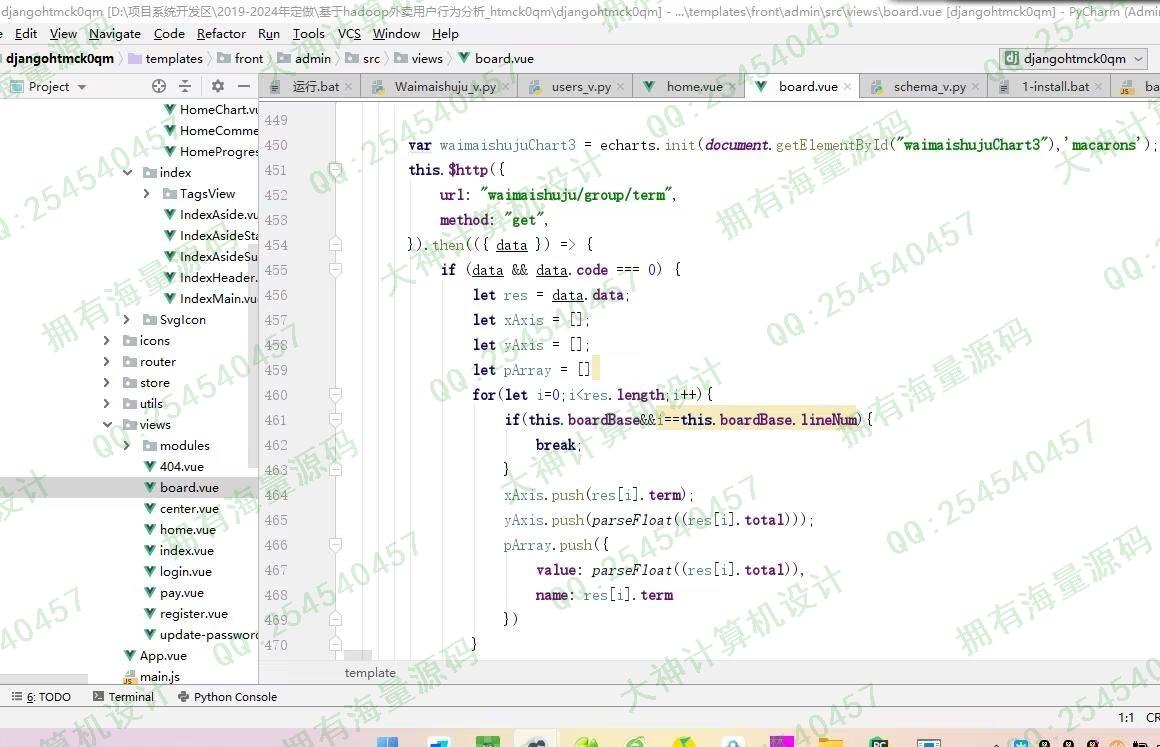Open the View menu
This screenshot has width=1160, height=747.
(x=64, y=34)
